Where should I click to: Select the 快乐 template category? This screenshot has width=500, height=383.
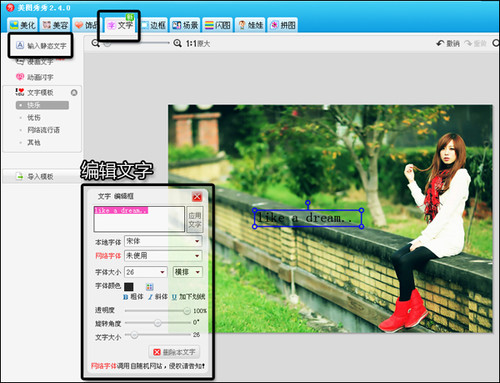(42, 105)
